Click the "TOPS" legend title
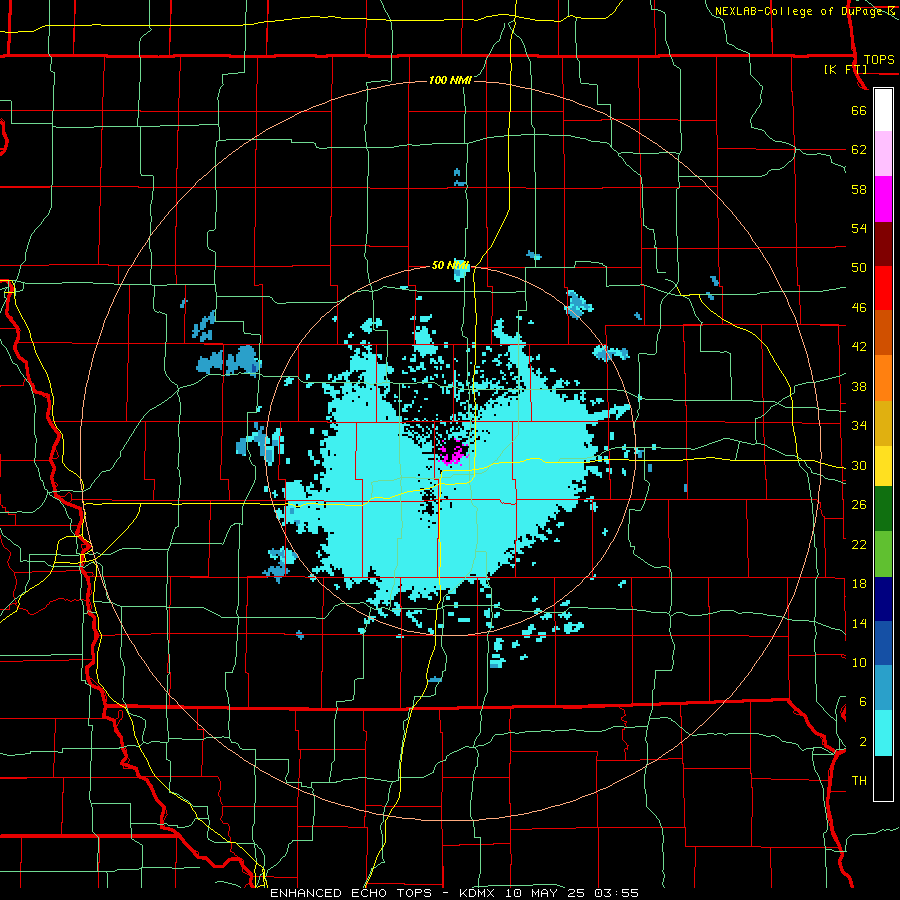This screenshot has height=900, width=900. 879,59
